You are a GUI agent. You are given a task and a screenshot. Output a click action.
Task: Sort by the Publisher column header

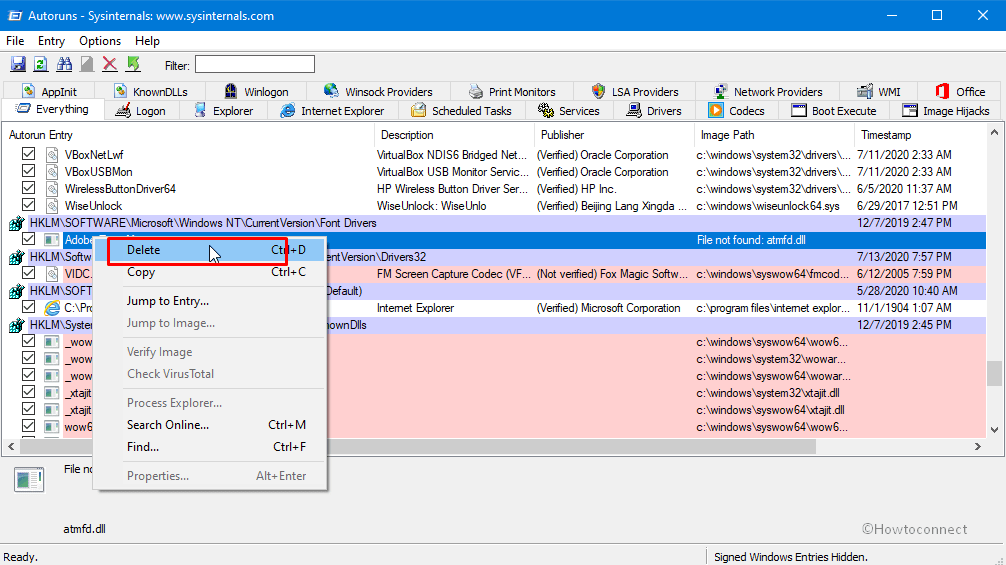pyautogui.click(x=613, y=135)
